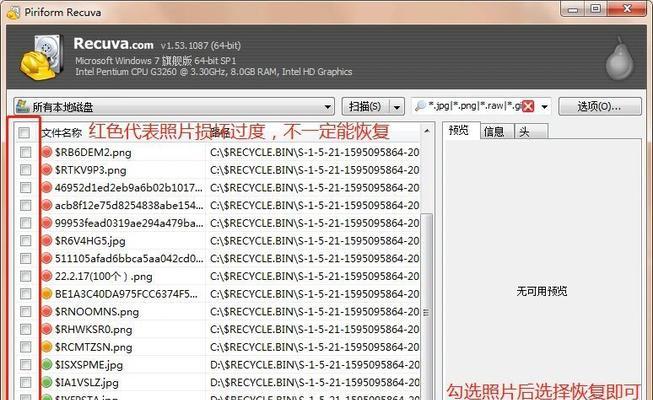This screenshot has width=653, height=400.
Task: Click the Recuva title bar icon
Action: coord(13,12)
